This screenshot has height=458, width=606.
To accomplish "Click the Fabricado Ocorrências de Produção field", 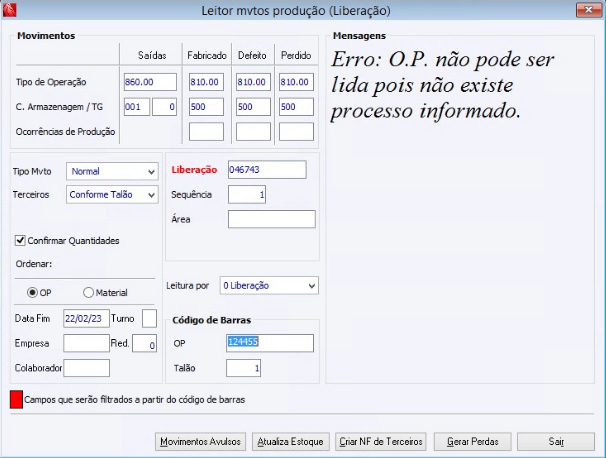I will pyautogui.click(x=206, y=131).
